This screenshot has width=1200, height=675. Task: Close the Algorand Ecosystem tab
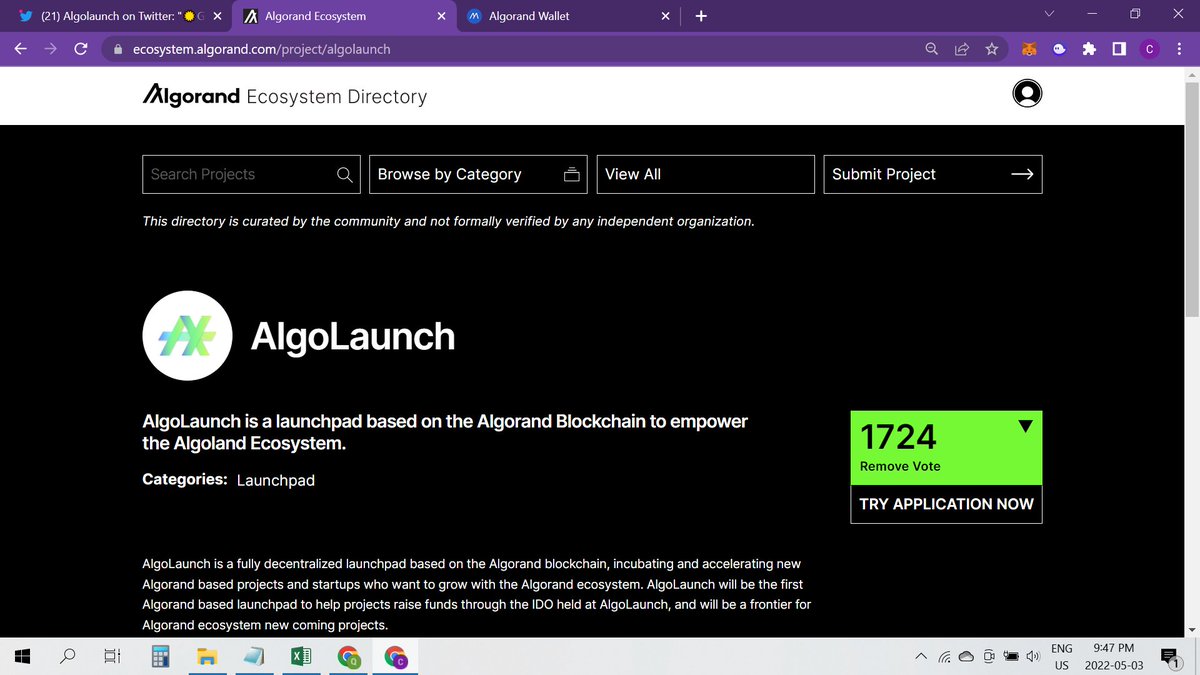click(440, 16)
